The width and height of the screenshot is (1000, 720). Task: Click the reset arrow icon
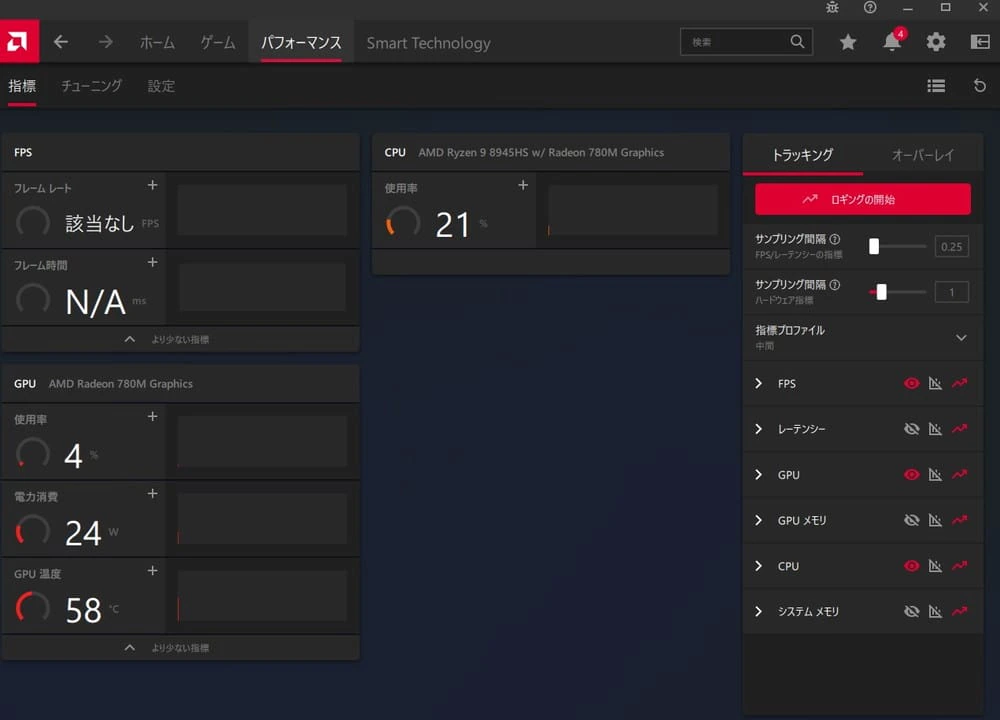[x=980, y=86]
